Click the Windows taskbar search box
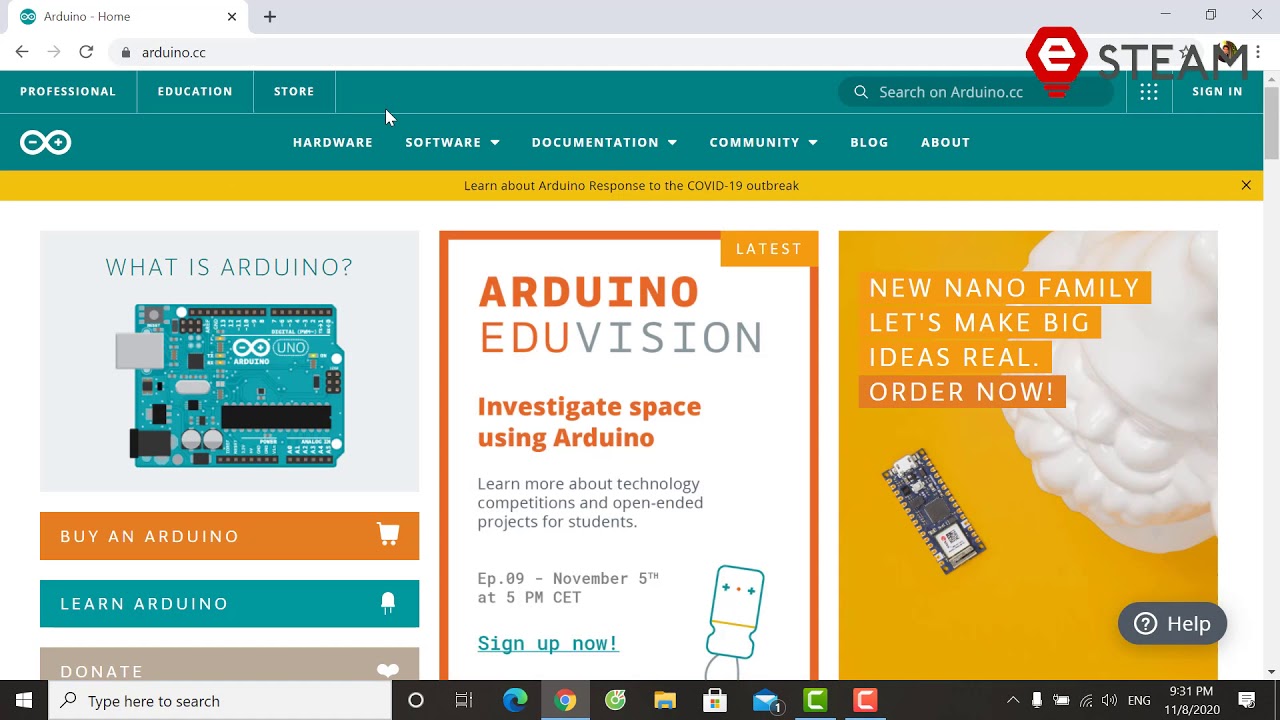The width and height of the screenshot is (1280, 720). 220,701
